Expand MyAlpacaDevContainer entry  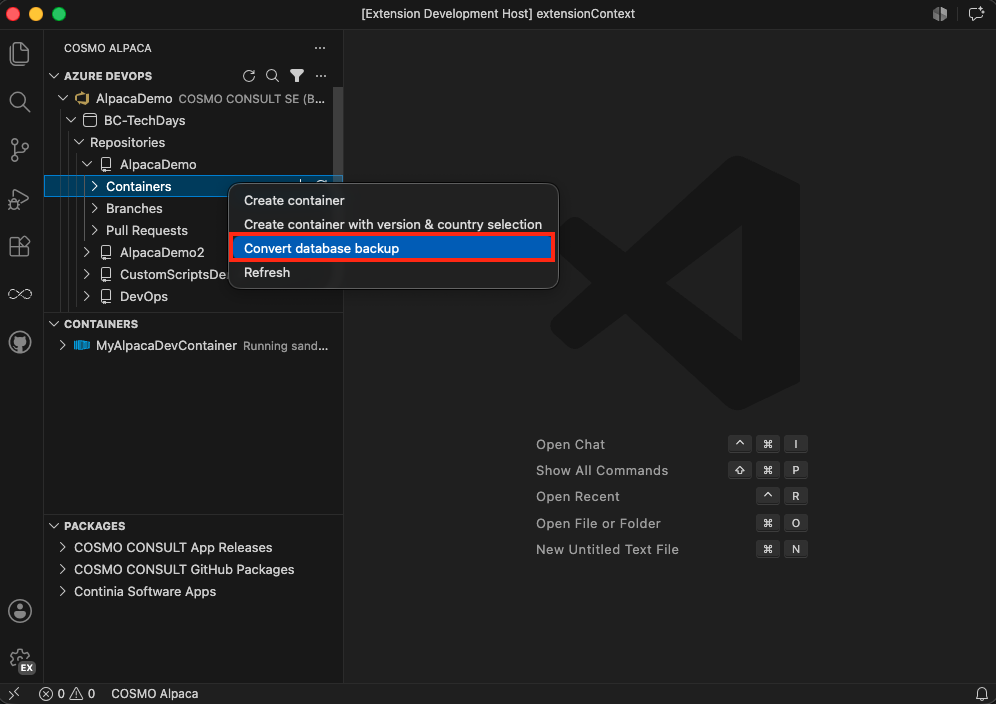[62, 344]
